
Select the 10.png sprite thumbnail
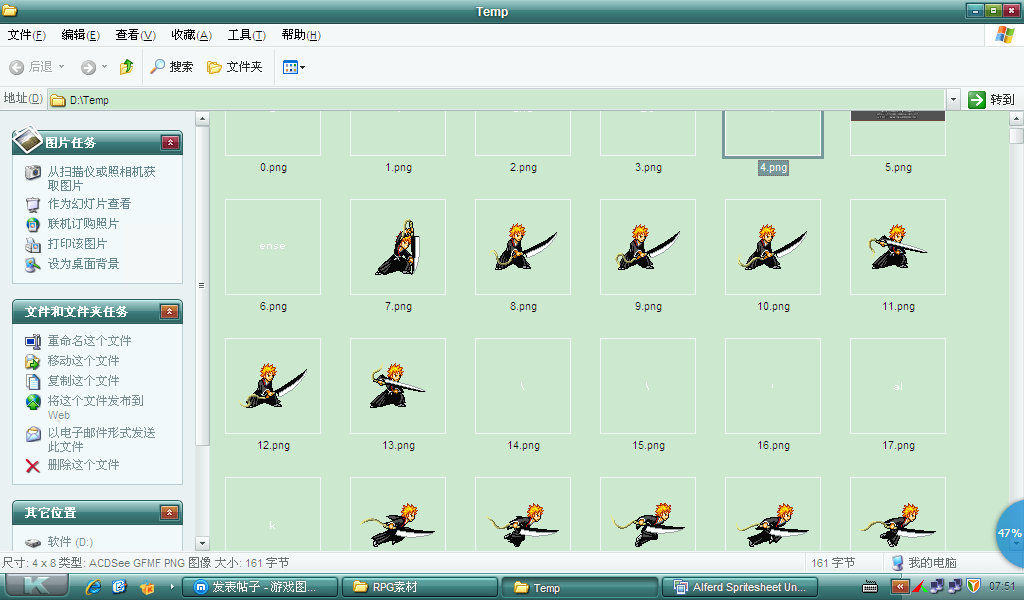[x=773, y=247]
